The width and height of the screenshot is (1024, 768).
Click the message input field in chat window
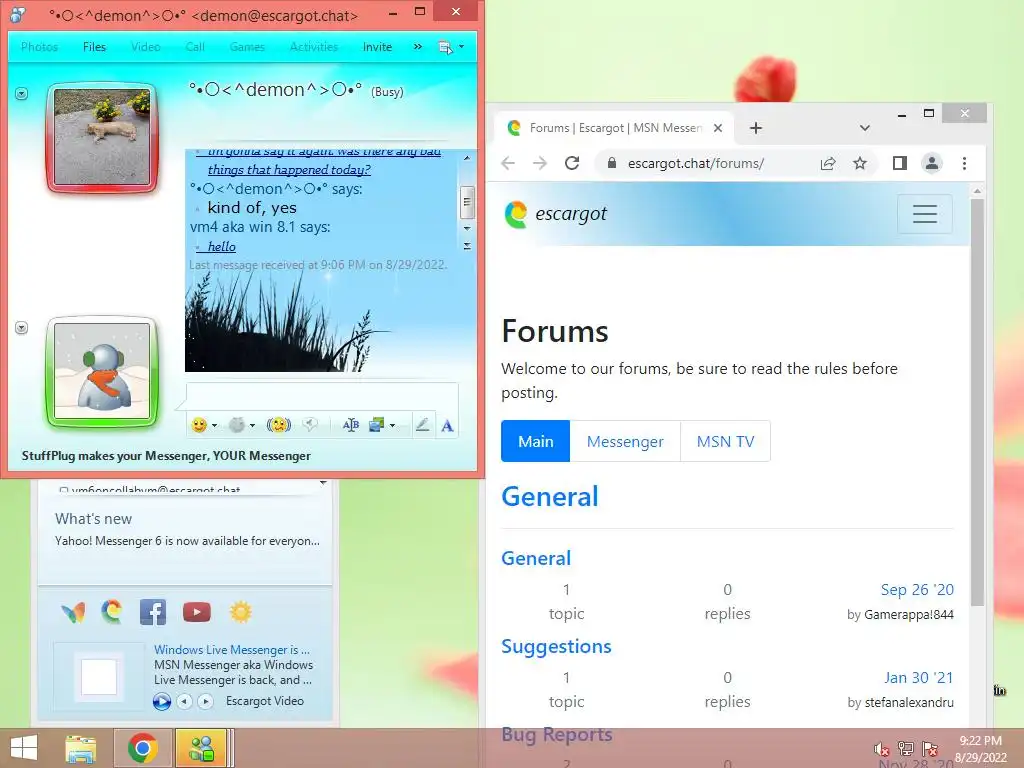322,396
